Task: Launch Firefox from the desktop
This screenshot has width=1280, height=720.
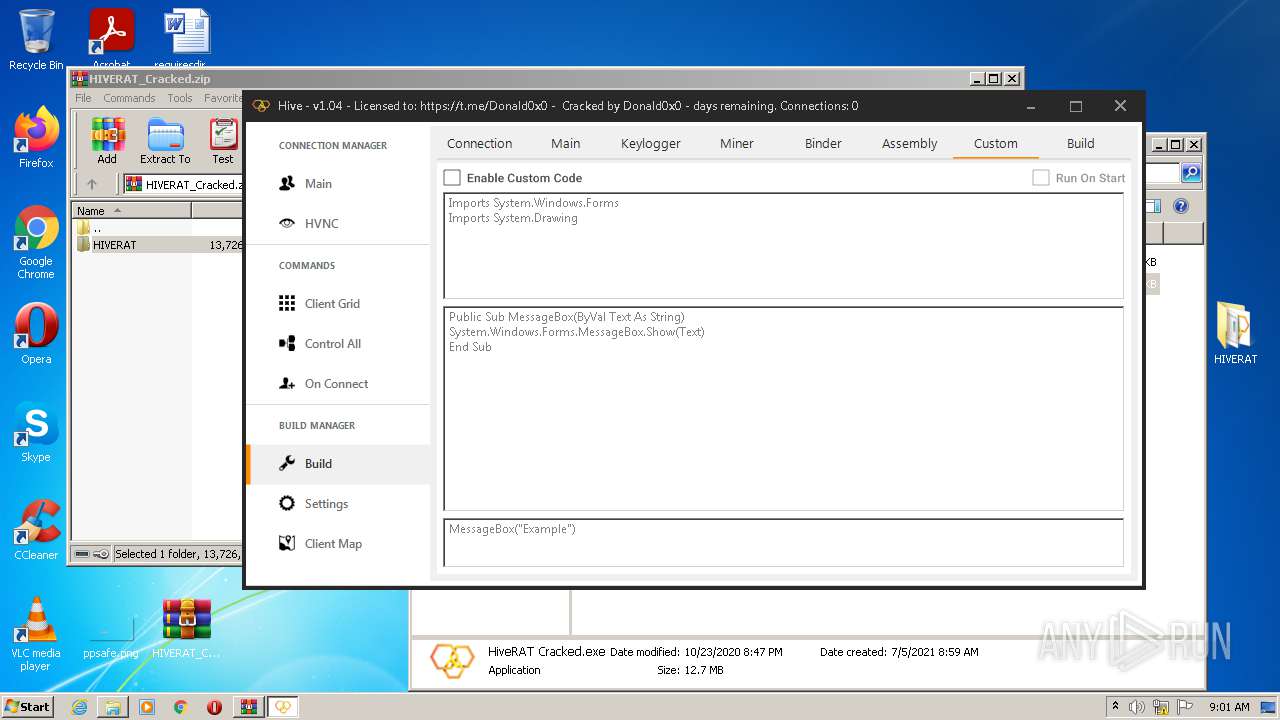Action: coord(36,138)
